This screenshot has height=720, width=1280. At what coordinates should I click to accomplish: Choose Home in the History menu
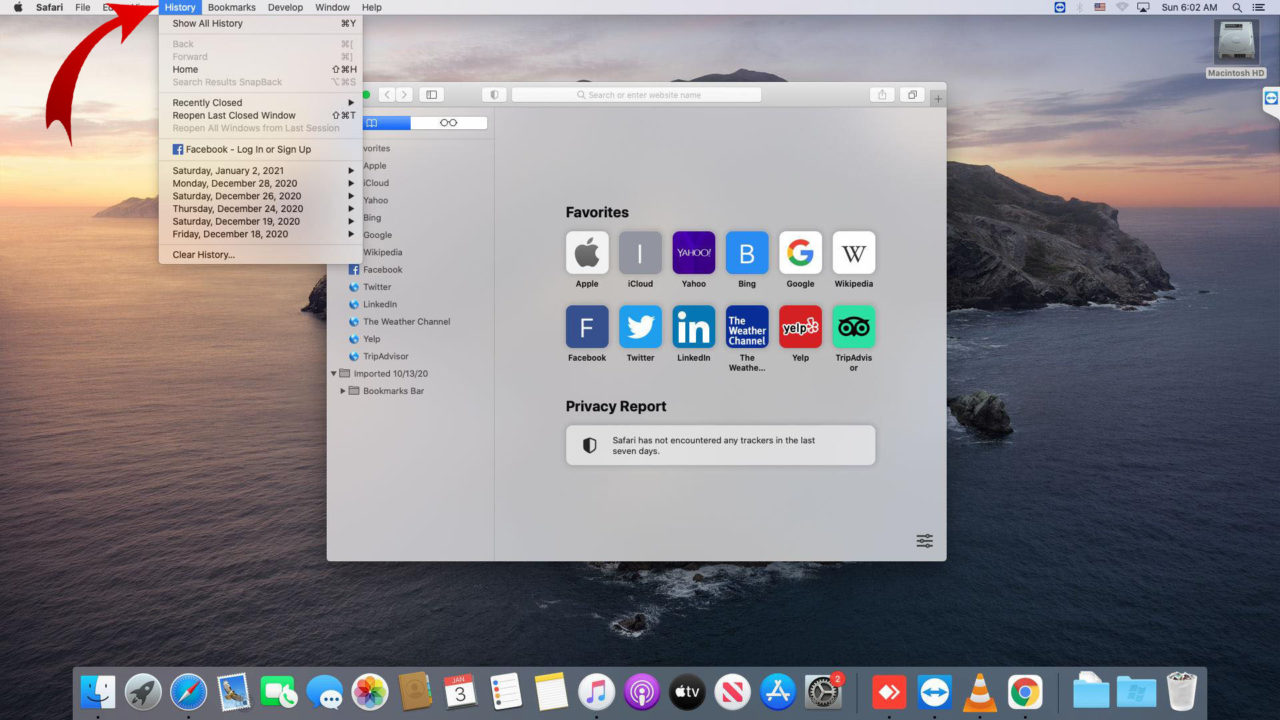(261, 70)
